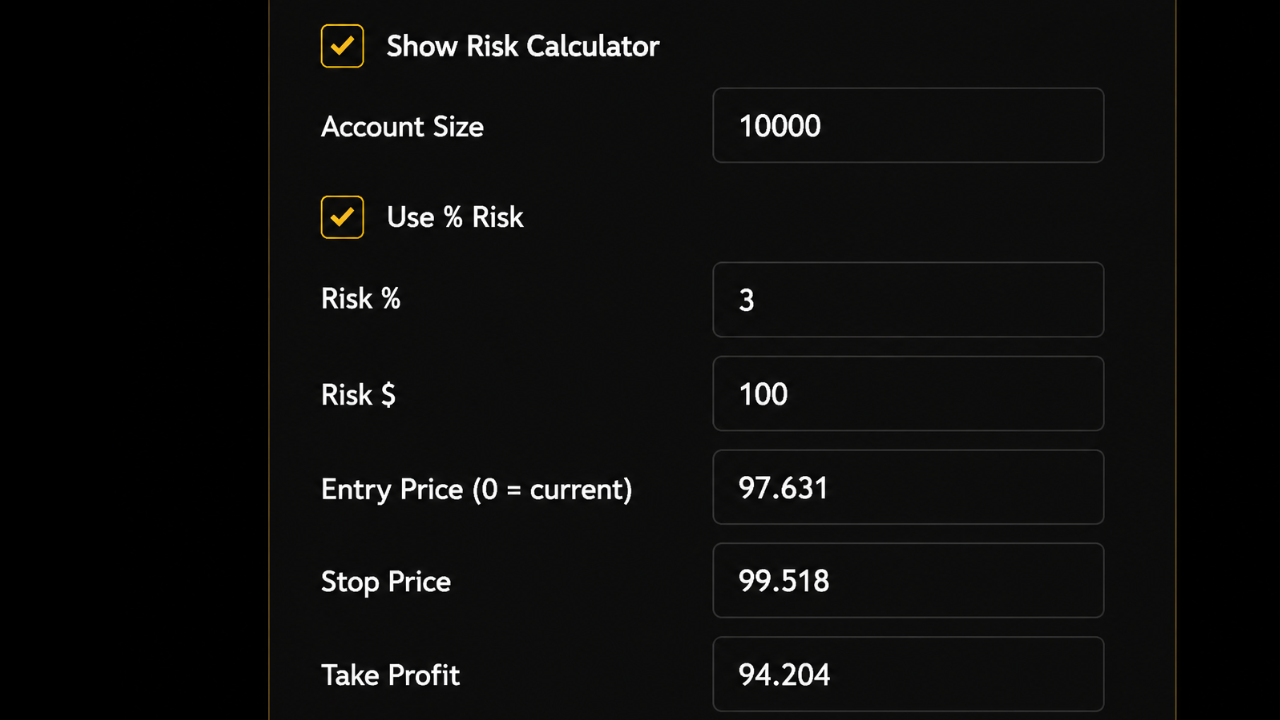Click the Stop Price label
This screenshot has width=1280, height=720.
pyautogui.click(x=385, y=581)
